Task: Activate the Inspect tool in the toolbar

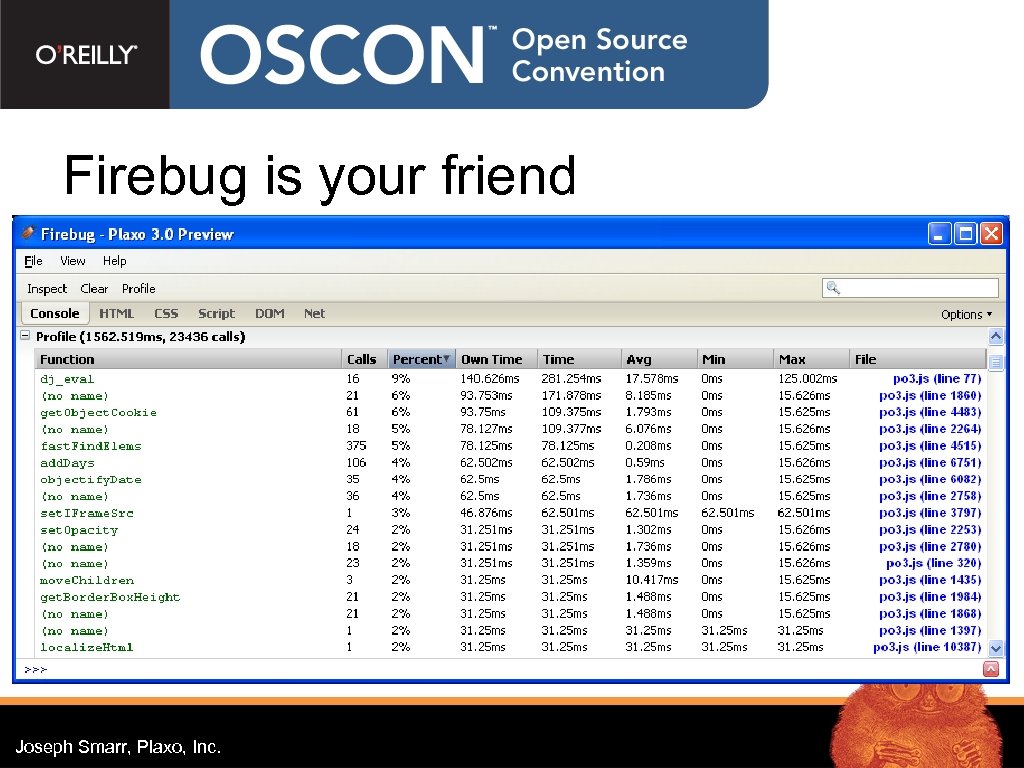Action: pos(46,288)
